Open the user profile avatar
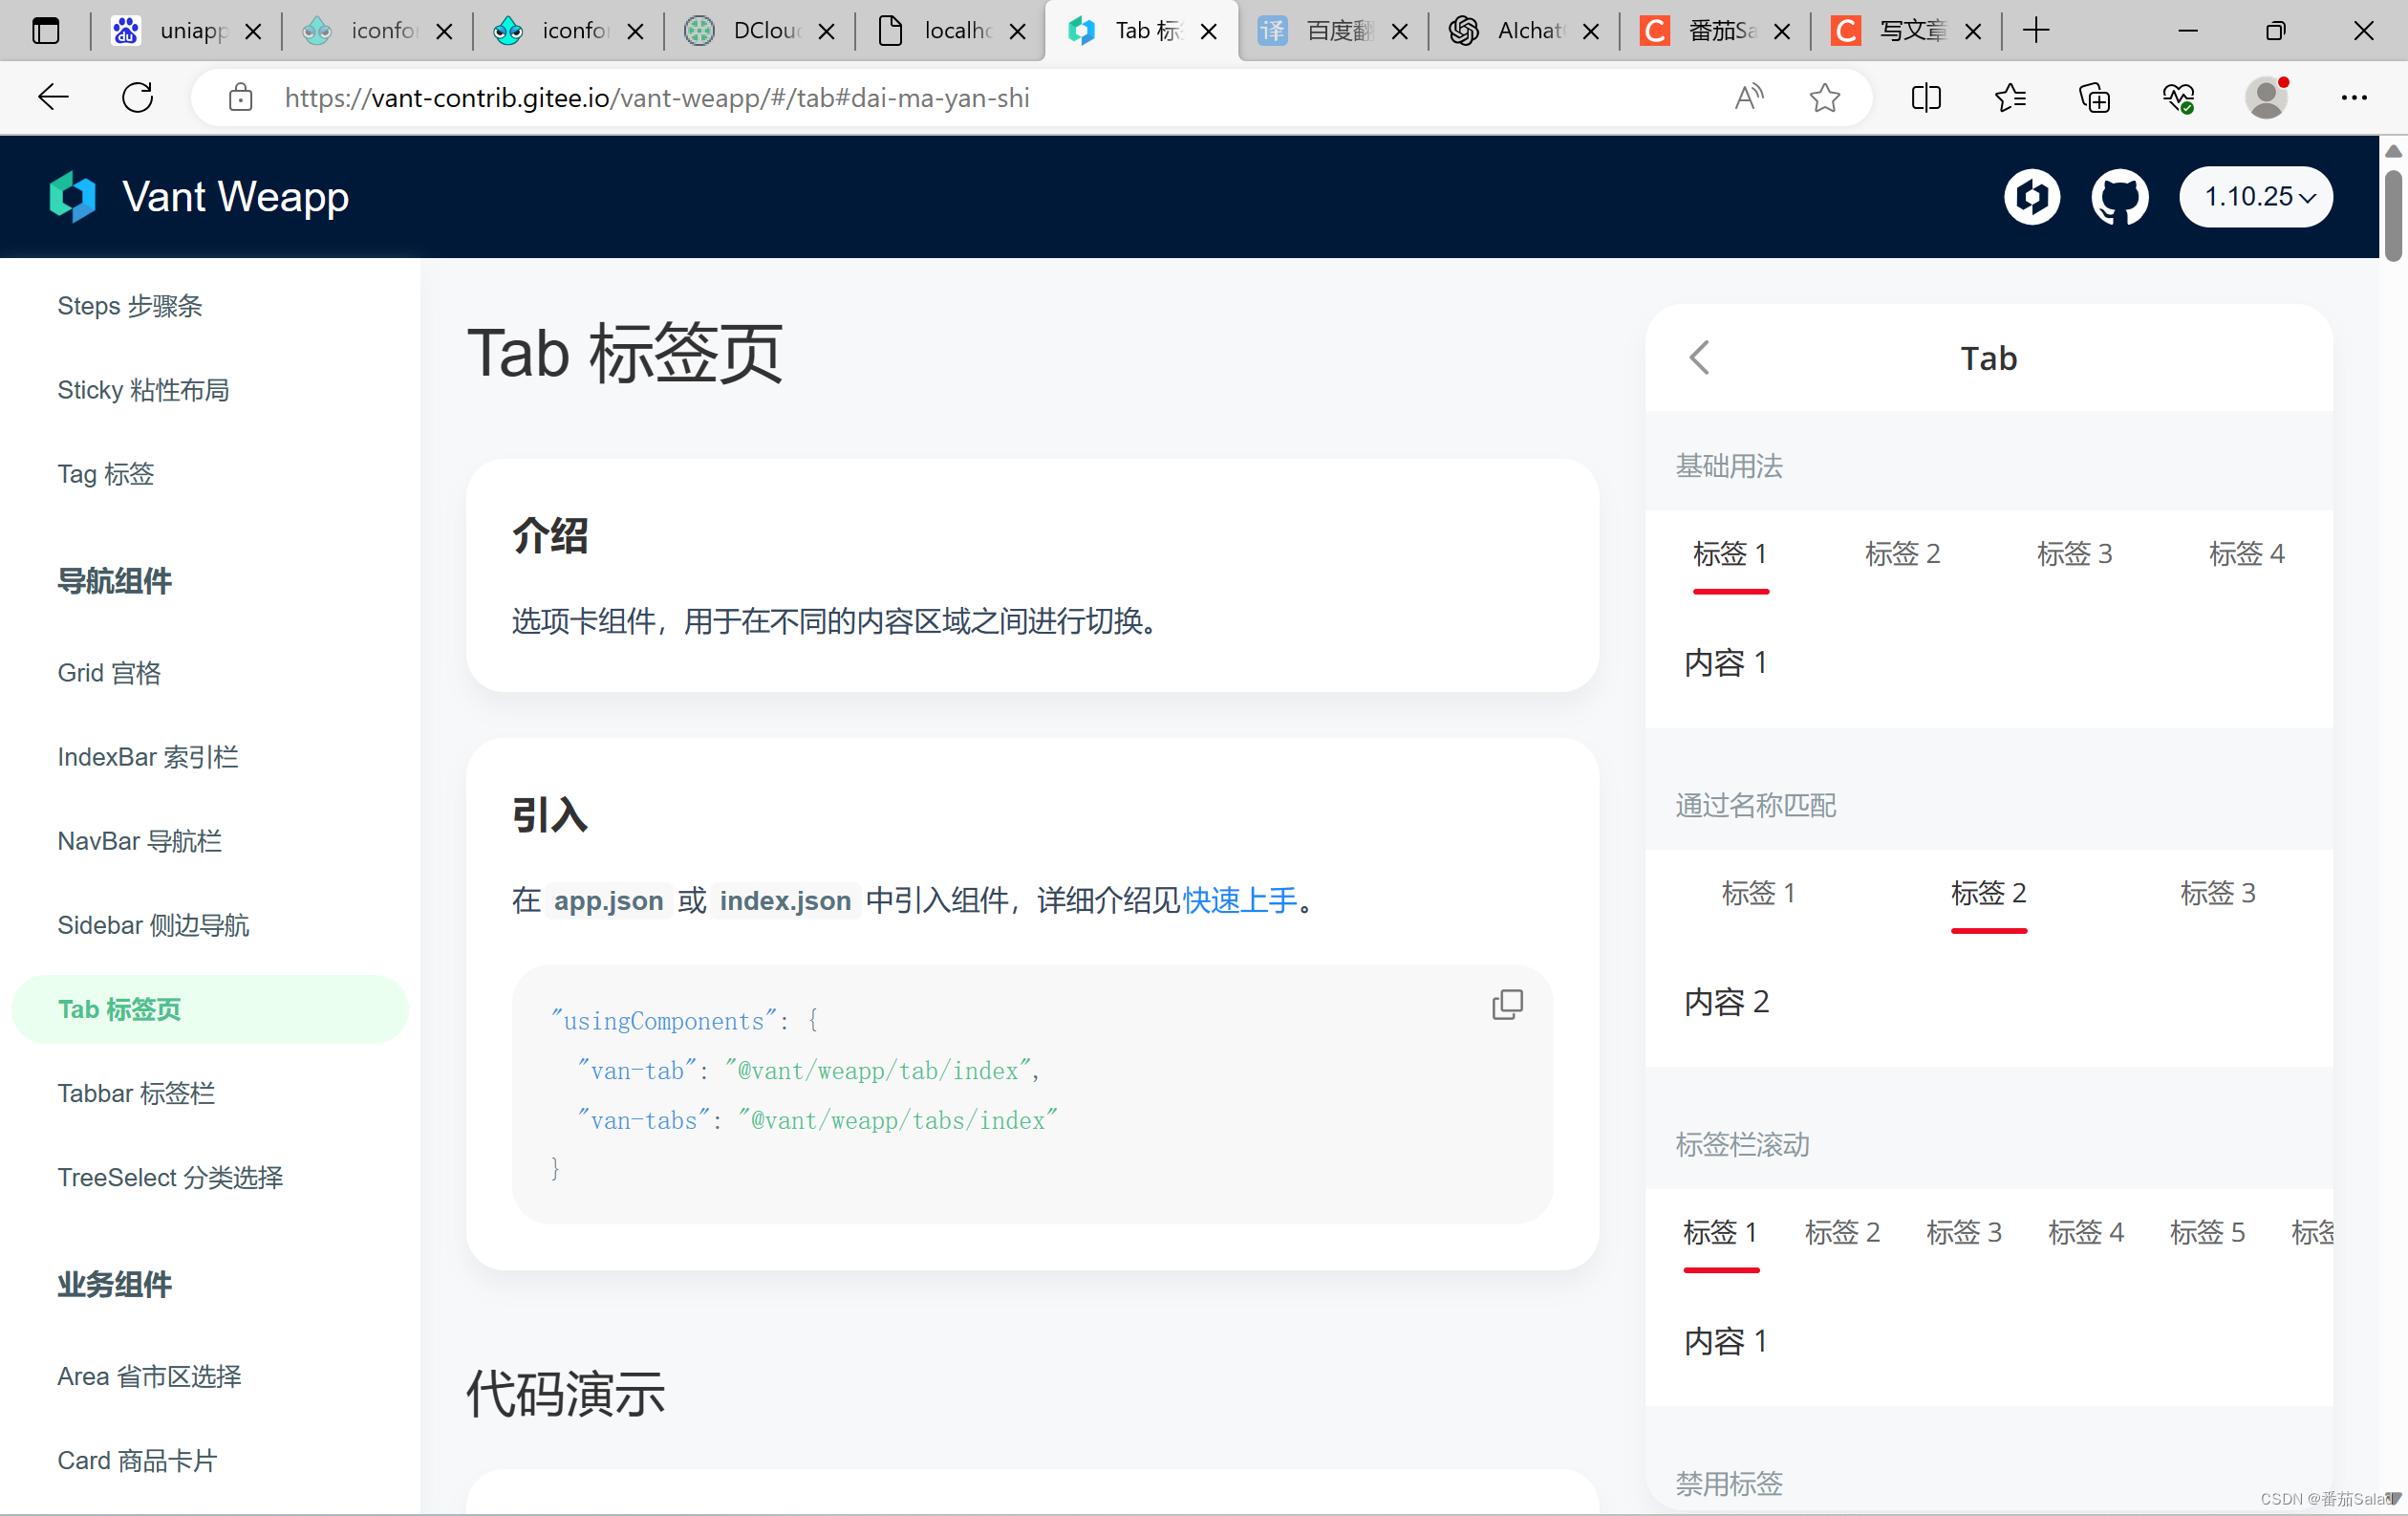The height and width of the screenshot is (1516, 2408). [x=2266, y=98]
